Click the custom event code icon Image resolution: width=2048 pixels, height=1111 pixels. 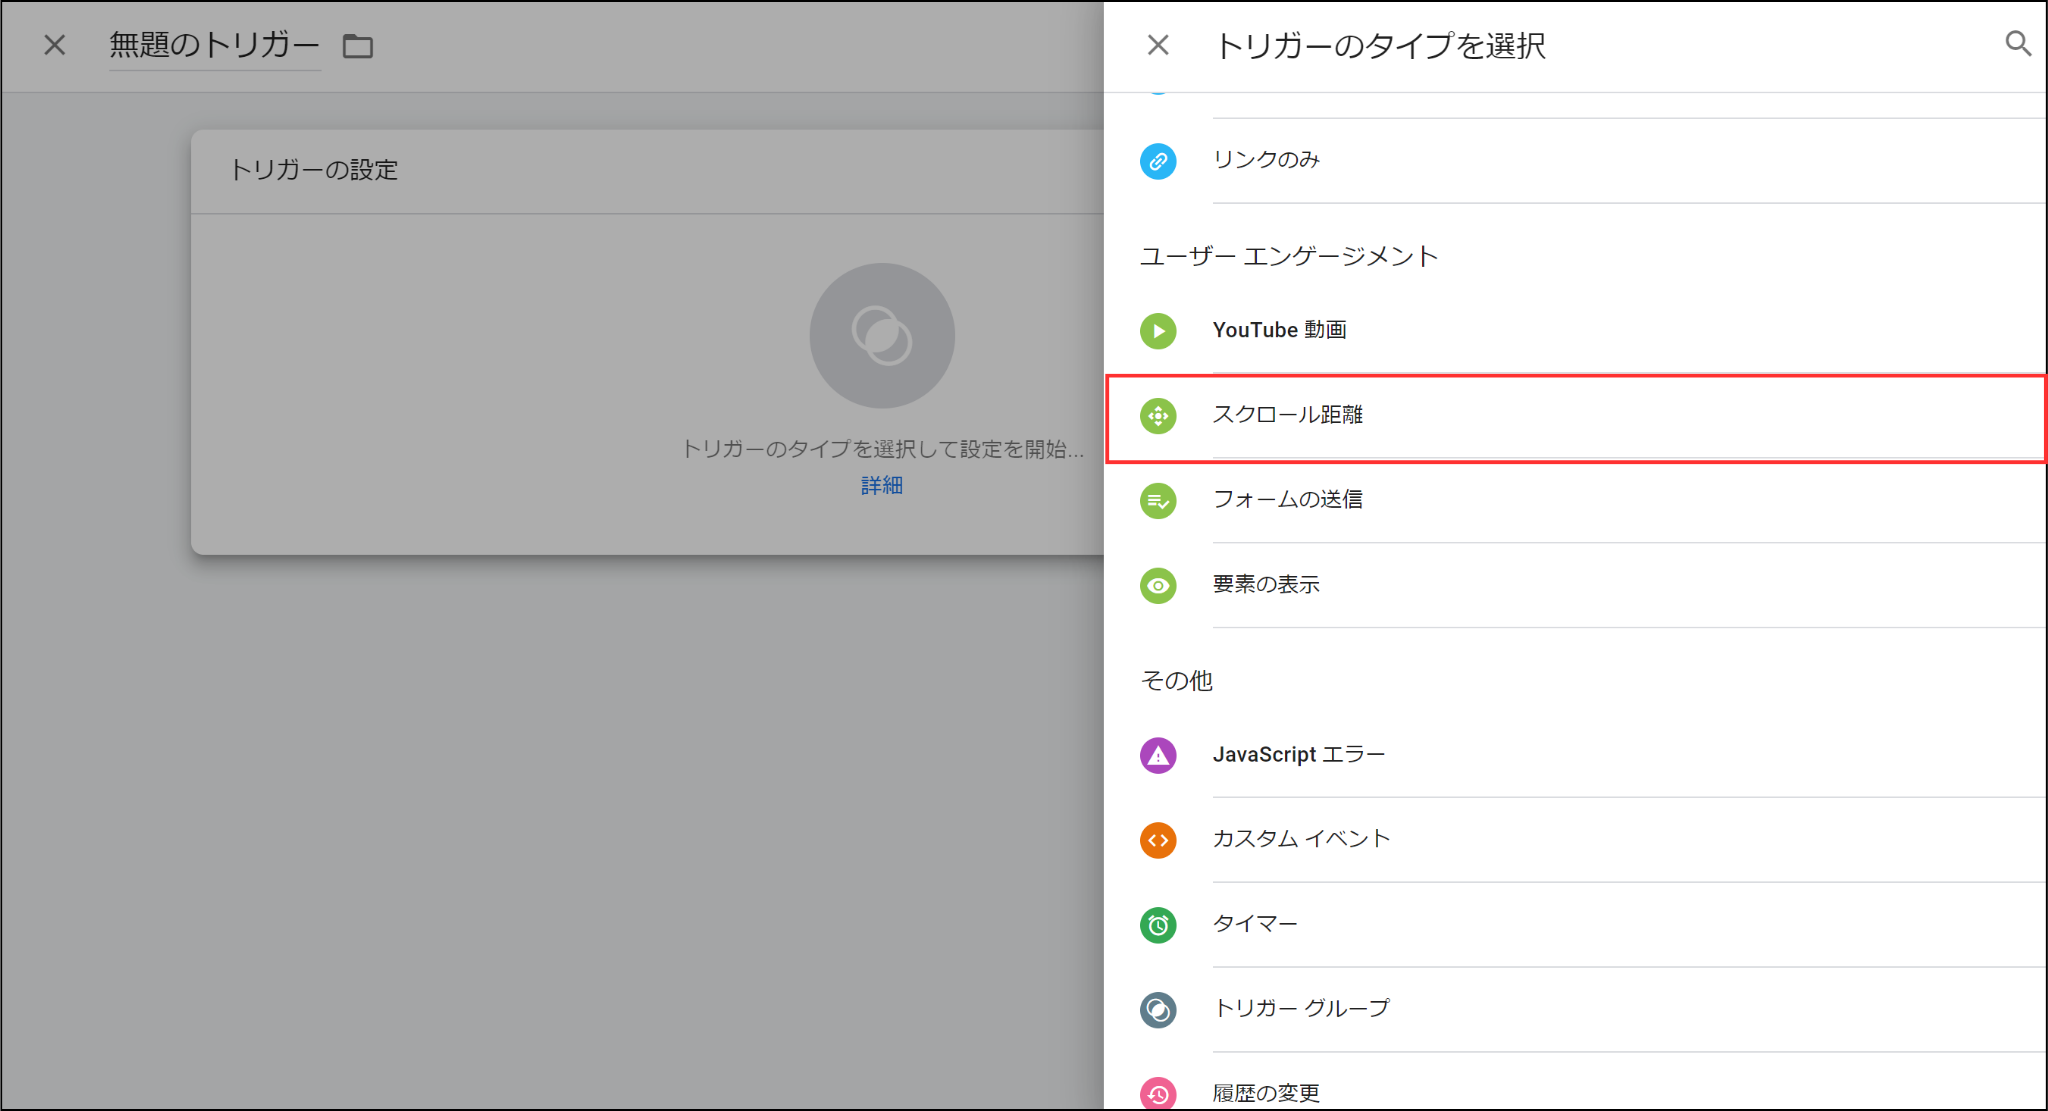(1158, 840)
